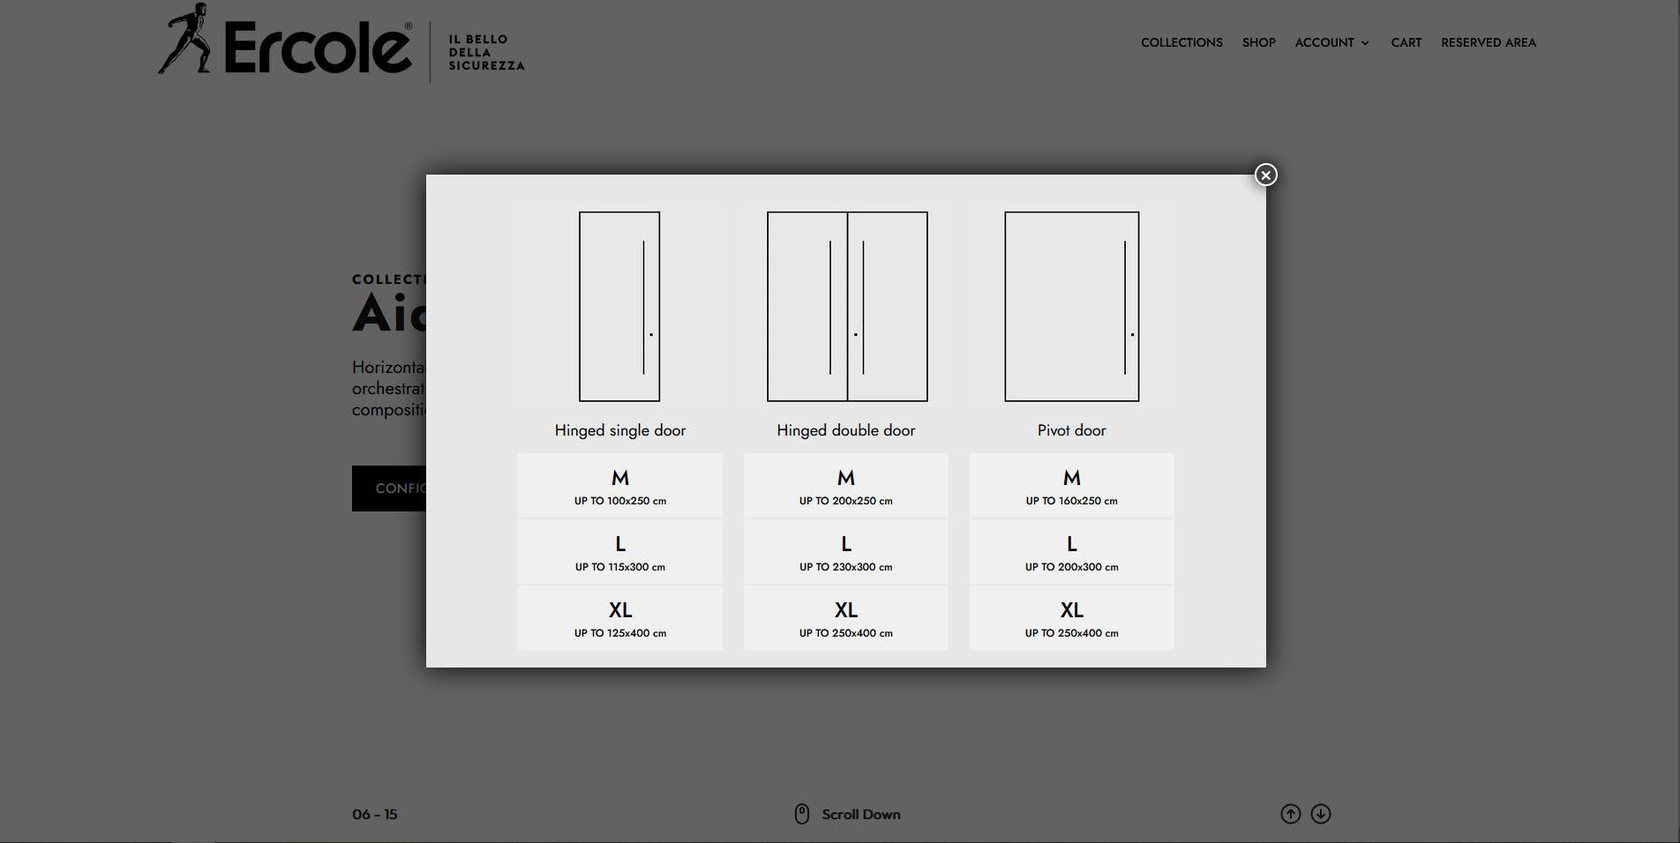This screenshot has height=843, width=1680.
Task: Open the Reserved Area link
Action: click(1488, 42)
